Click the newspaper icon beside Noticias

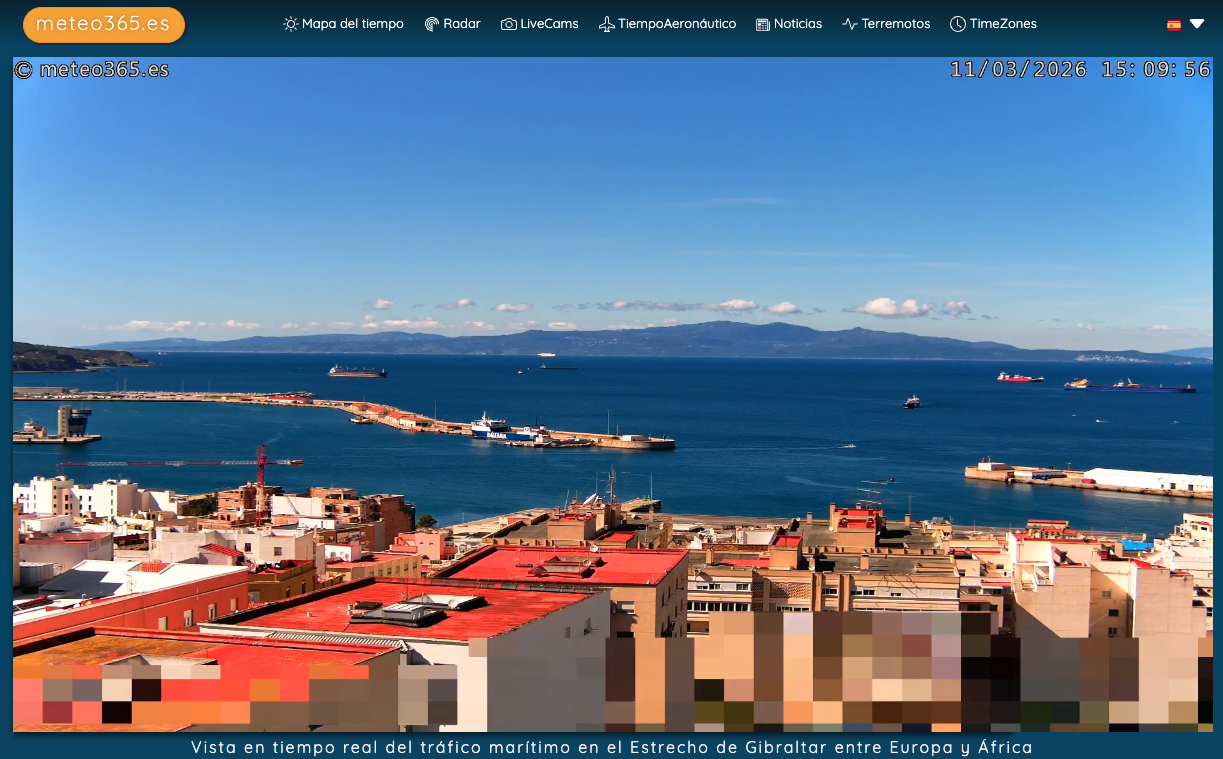pos(763,24)
